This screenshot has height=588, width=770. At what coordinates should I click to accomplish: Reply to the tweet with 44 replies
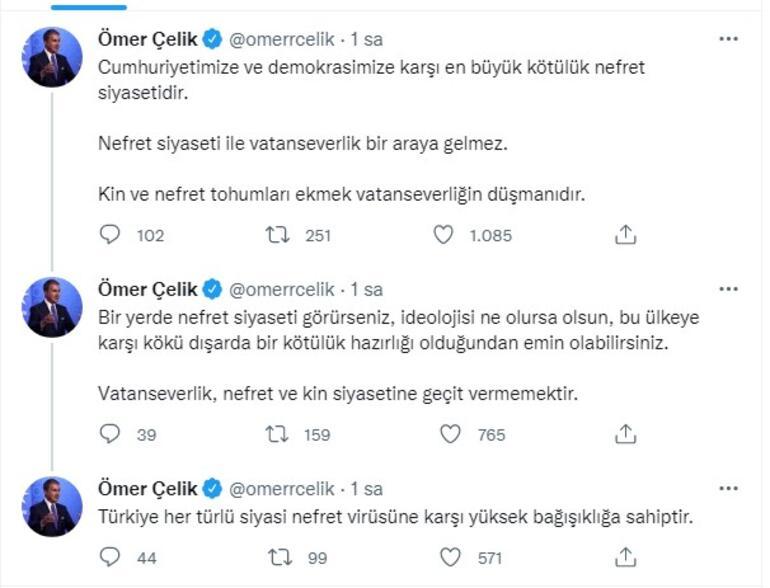point(111,557)
